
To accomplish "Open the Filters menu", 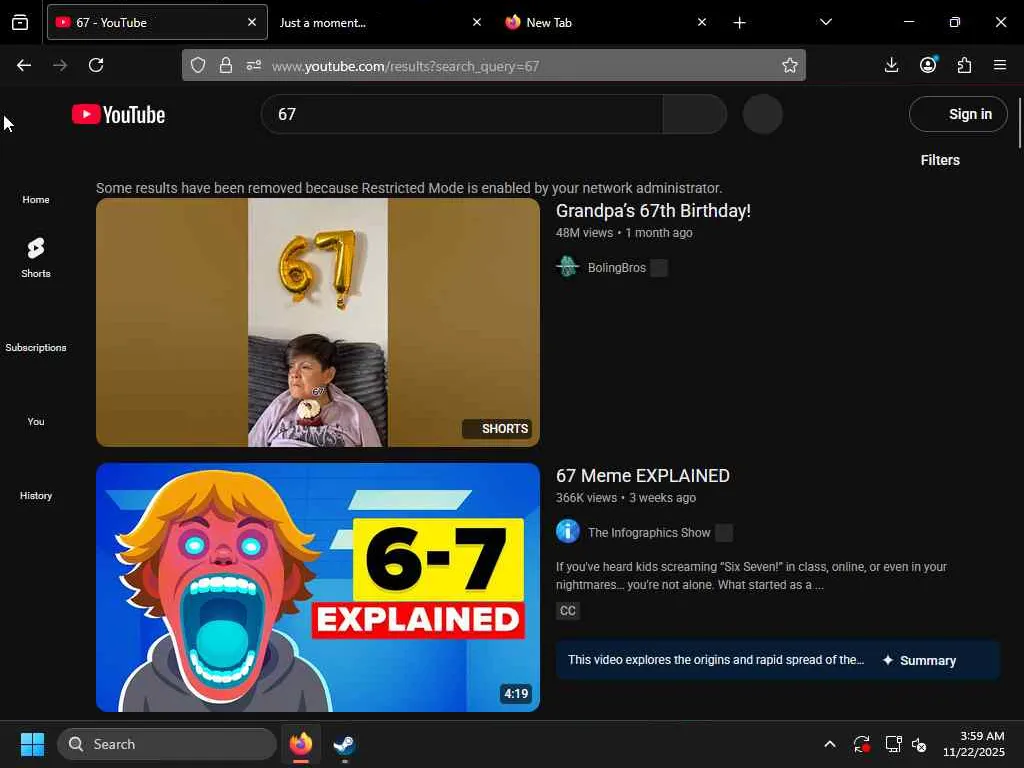I will pos(940,160).
